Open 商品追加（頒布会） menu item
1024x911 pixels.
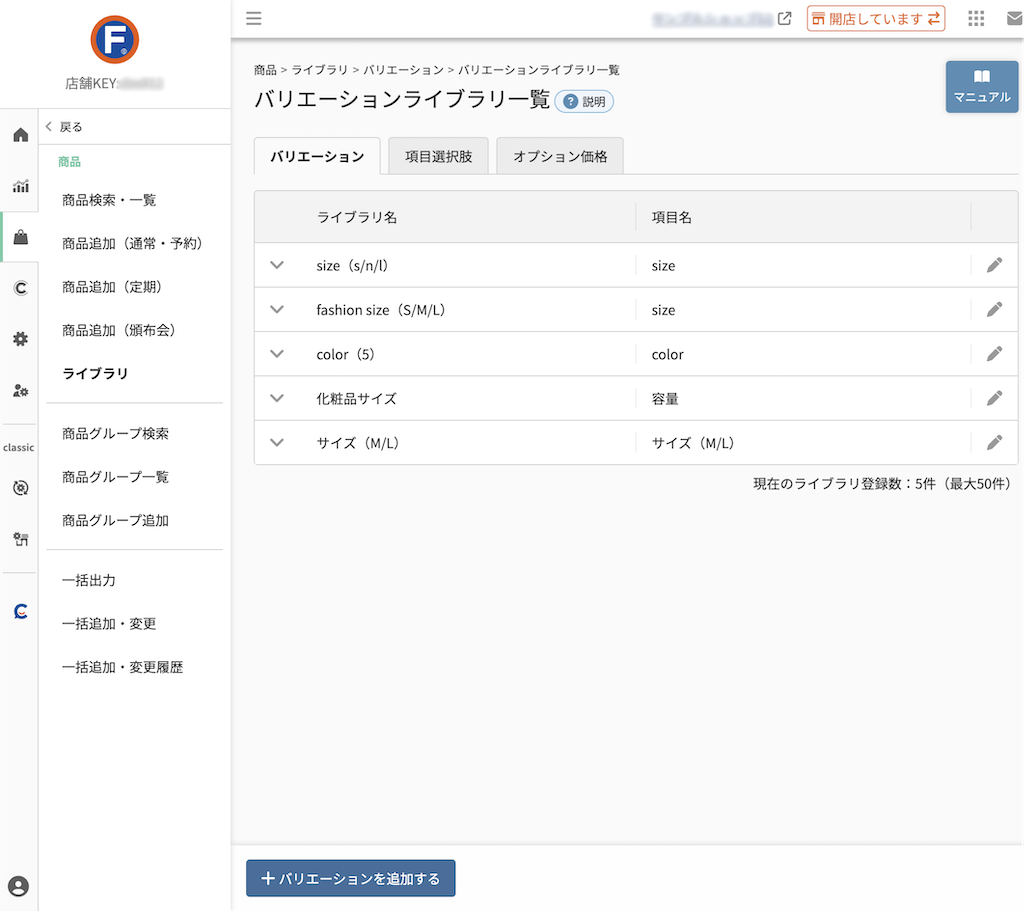(119, 330)
